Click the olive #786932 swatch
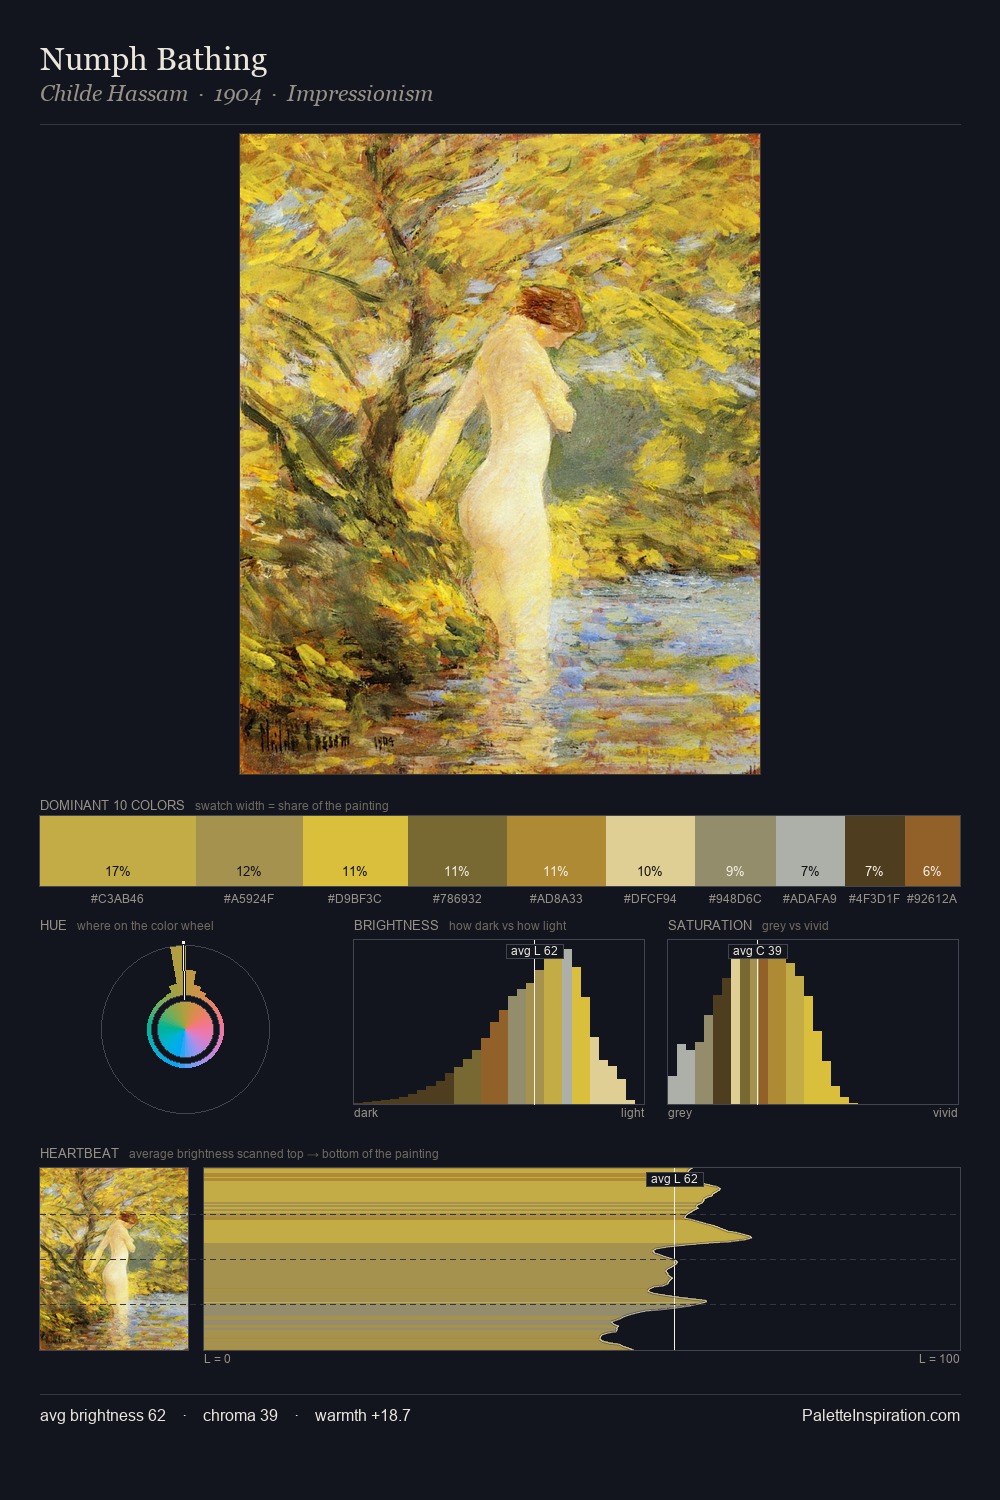1000x1500 pixels. [x=457, y=851]
